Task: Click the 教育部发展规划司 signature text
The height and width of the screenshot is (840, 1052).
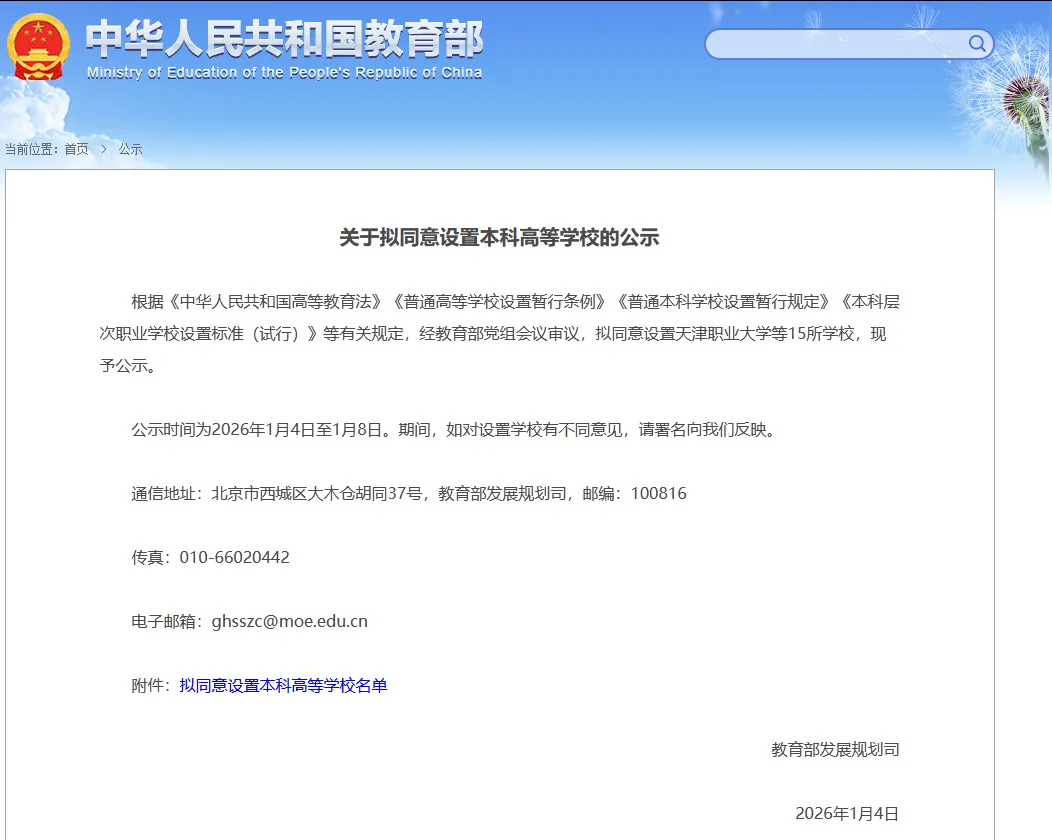Action: (x=834, y=749)
